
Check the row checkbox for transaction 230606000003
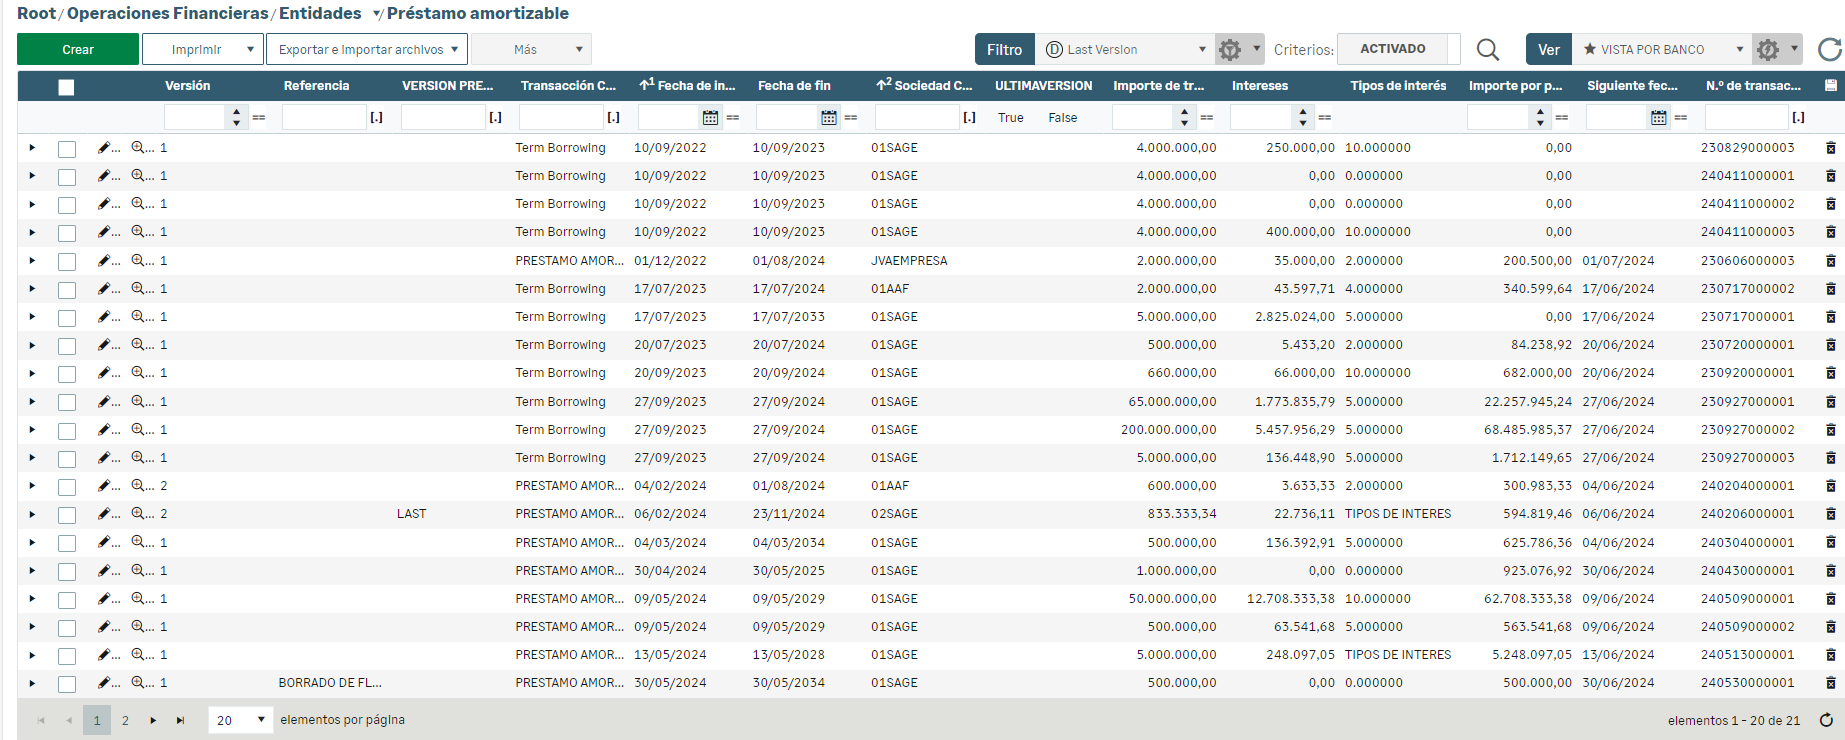click(67, 262)
